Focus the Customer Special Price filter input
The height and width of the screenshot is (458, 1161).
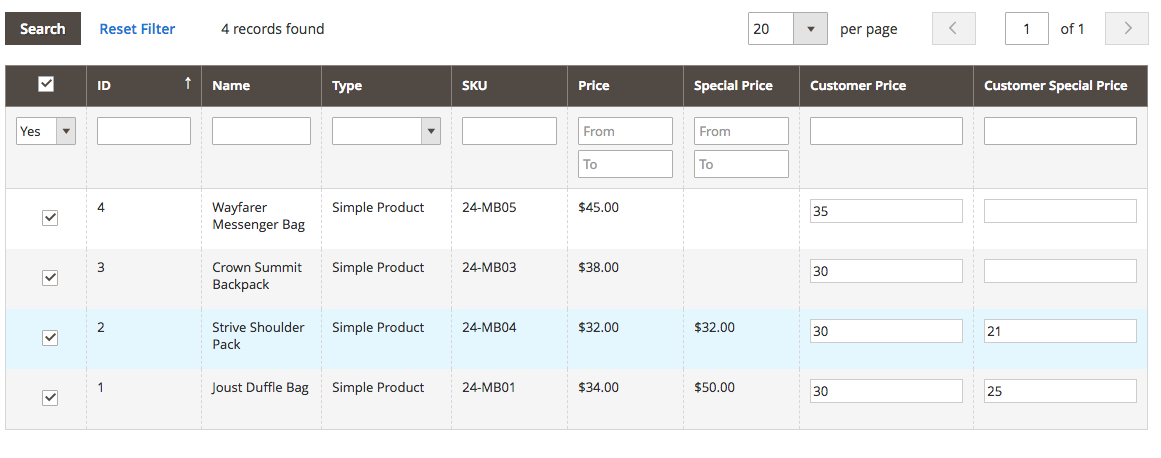point(1060,131)
